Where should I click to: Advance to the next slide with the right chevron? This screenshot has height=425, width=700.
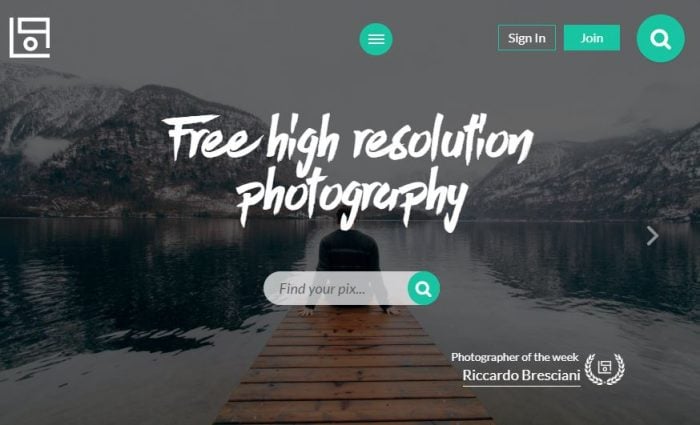click(x=653, y=236)
